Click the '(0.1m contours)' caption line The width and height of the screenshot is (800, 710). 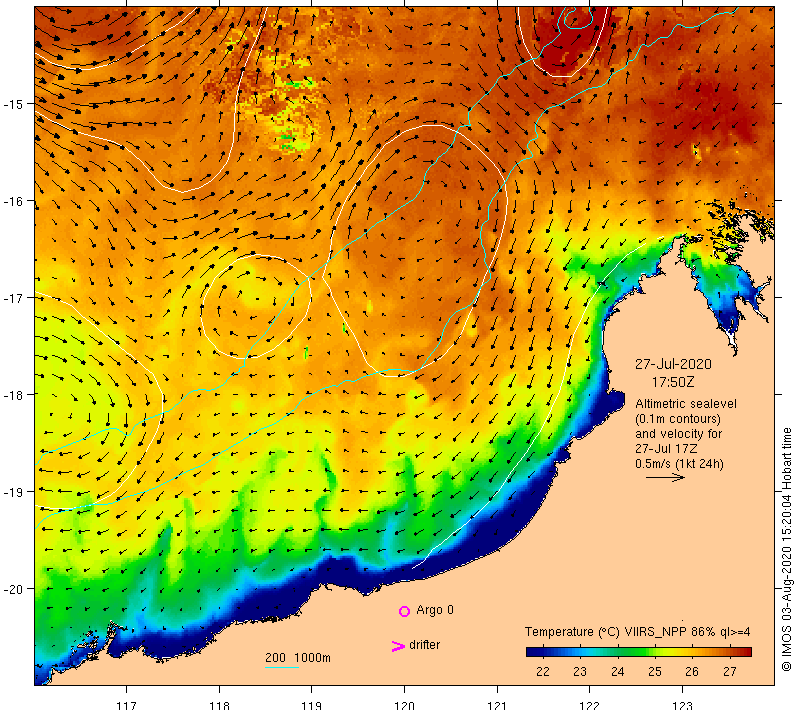[678, 419]
